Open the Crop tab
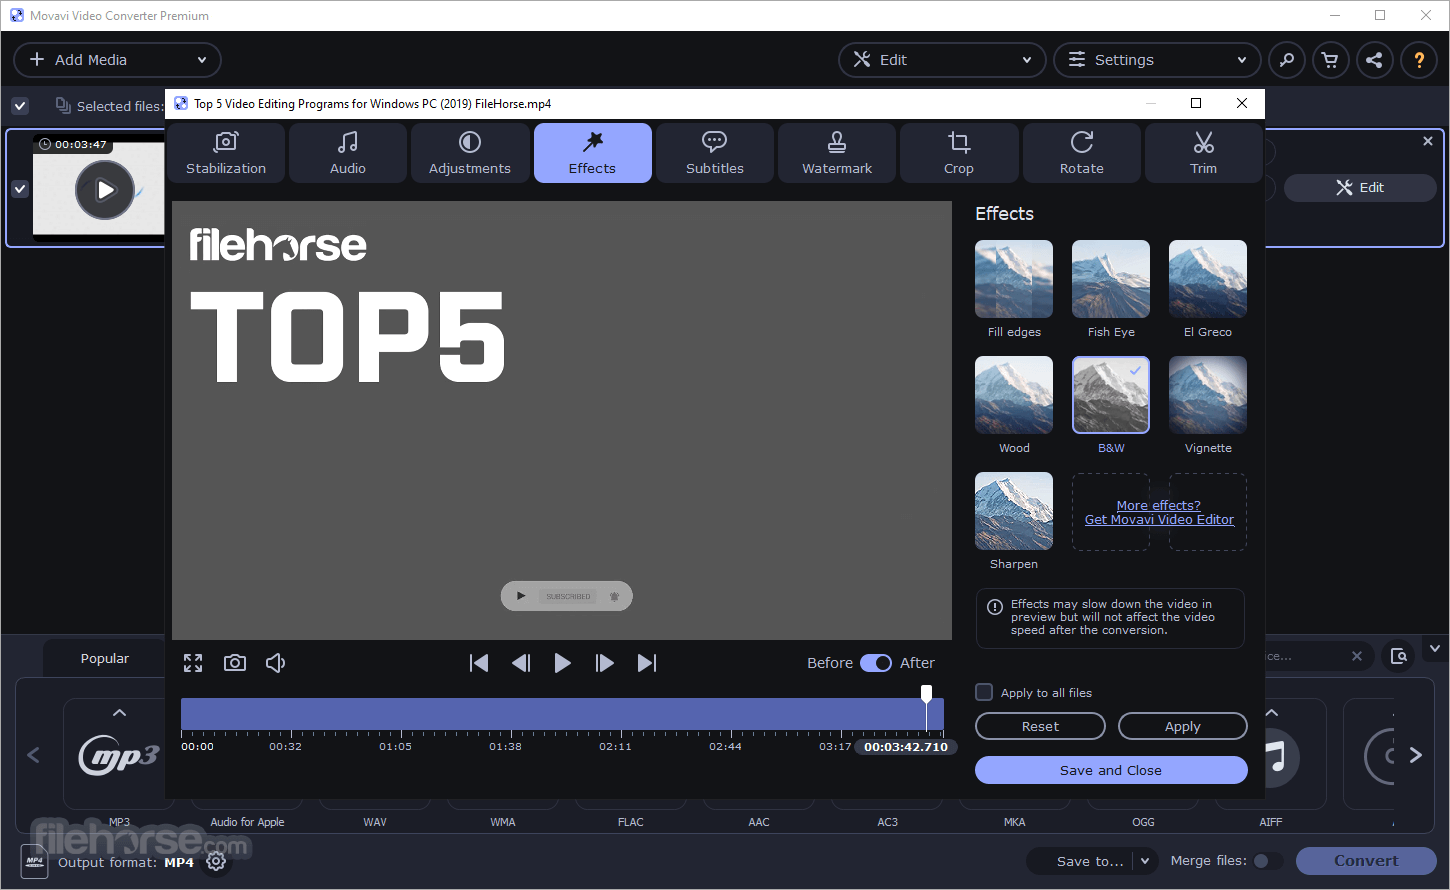 coord(959,153)
